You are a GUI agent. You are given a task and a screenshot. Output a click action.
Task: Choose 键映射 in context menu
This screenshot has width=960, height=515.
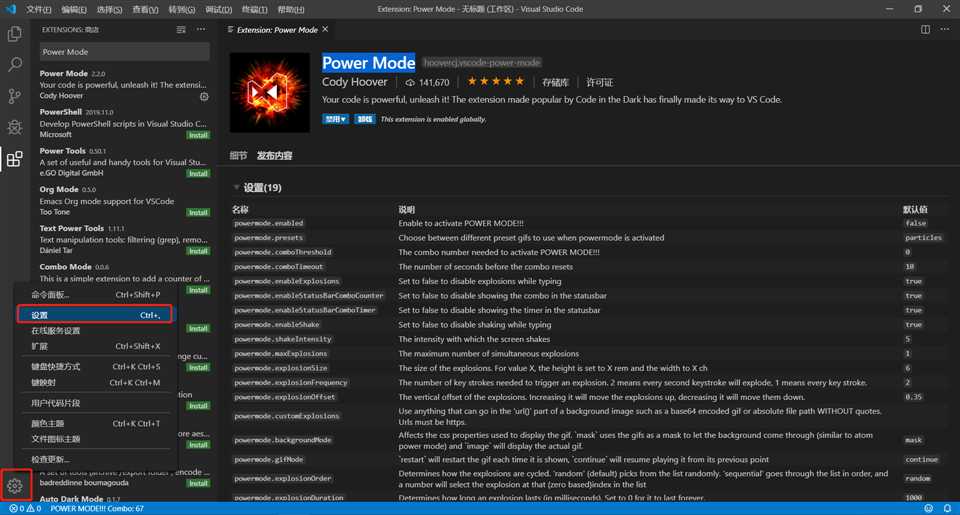(96, 382)
